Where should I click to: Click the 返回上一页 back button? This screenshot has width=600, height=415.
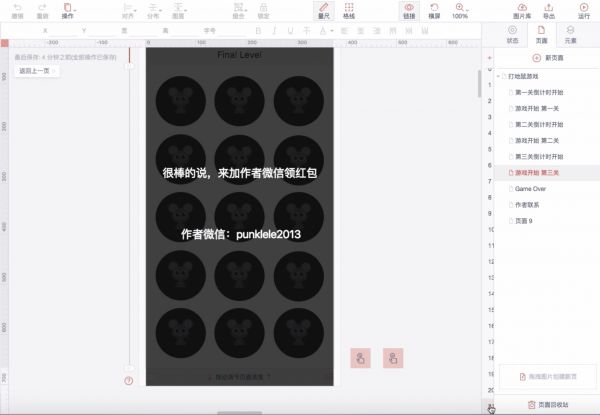coord(37,71)
